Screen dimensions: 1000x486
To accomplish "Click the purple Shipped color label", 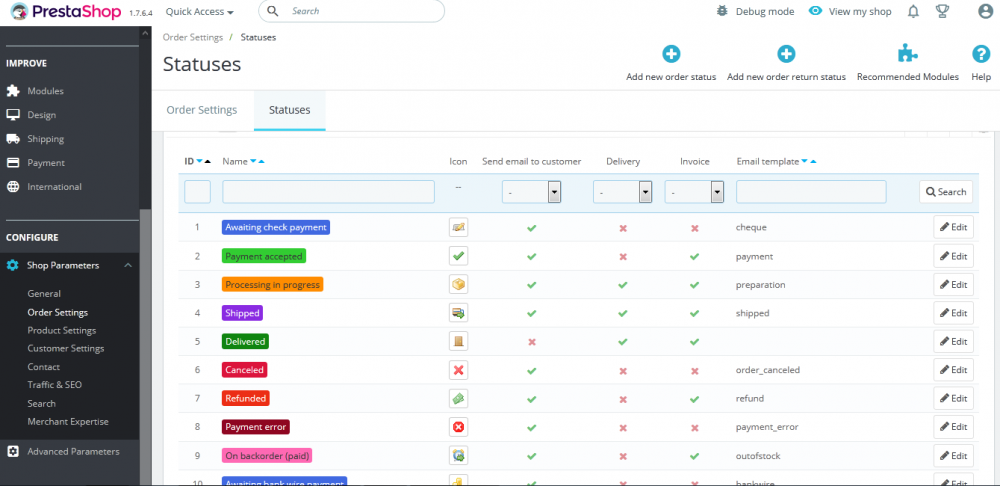I will tap(242, 313).
